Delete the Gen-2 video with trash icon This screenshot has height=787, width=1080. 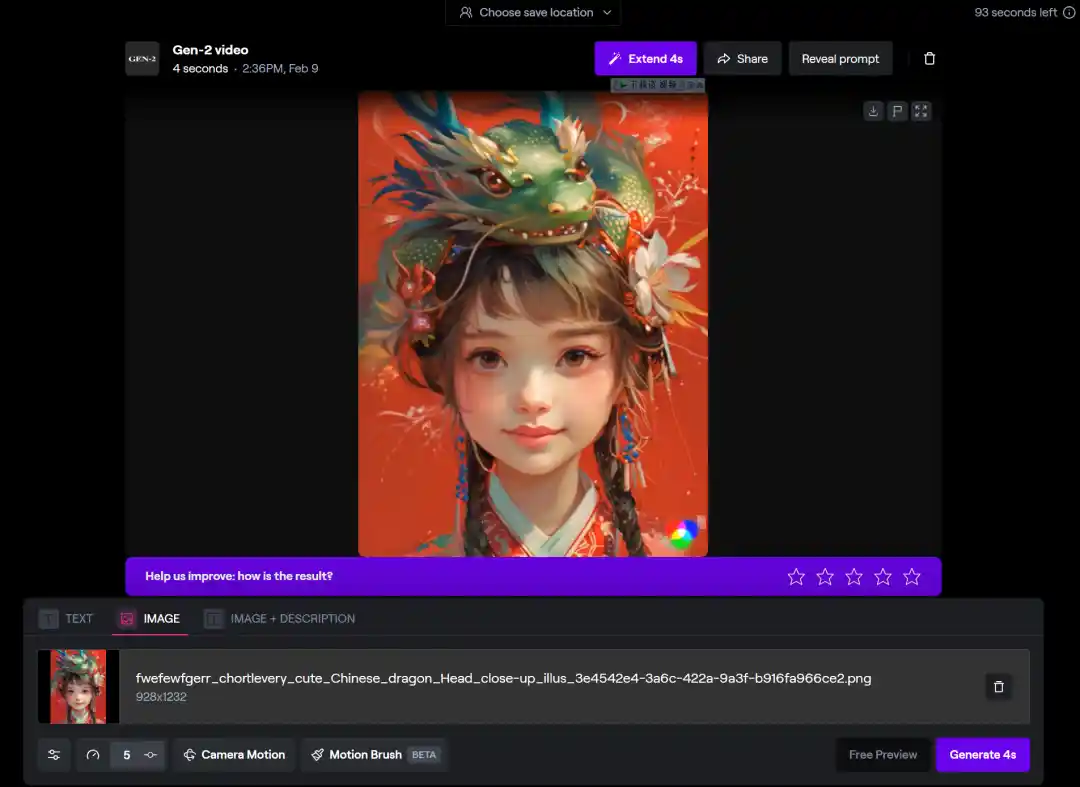coord(929,59)
